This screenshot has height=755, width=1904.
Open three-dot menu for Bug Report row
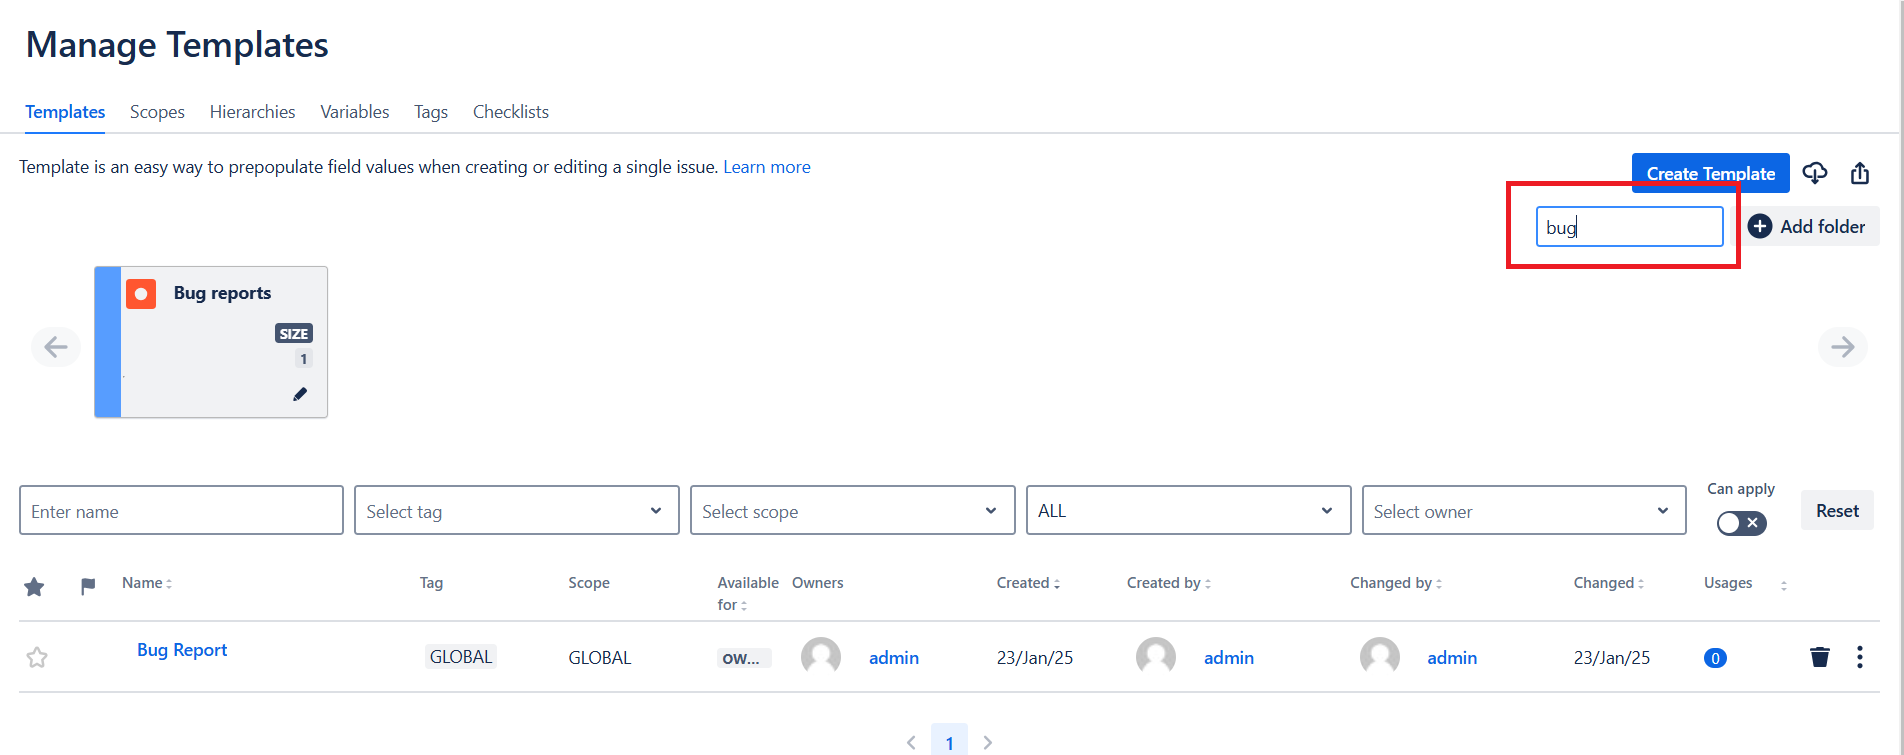click(x=1860, y=657)
